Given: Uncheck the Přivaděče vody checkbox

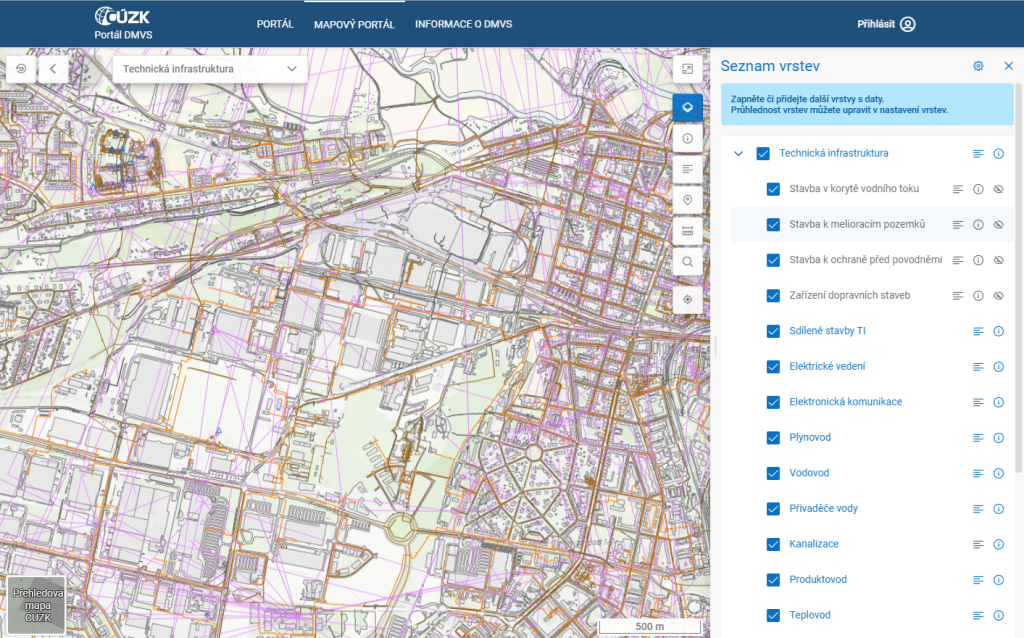Looking at the screenshot, I should (773, 509).
